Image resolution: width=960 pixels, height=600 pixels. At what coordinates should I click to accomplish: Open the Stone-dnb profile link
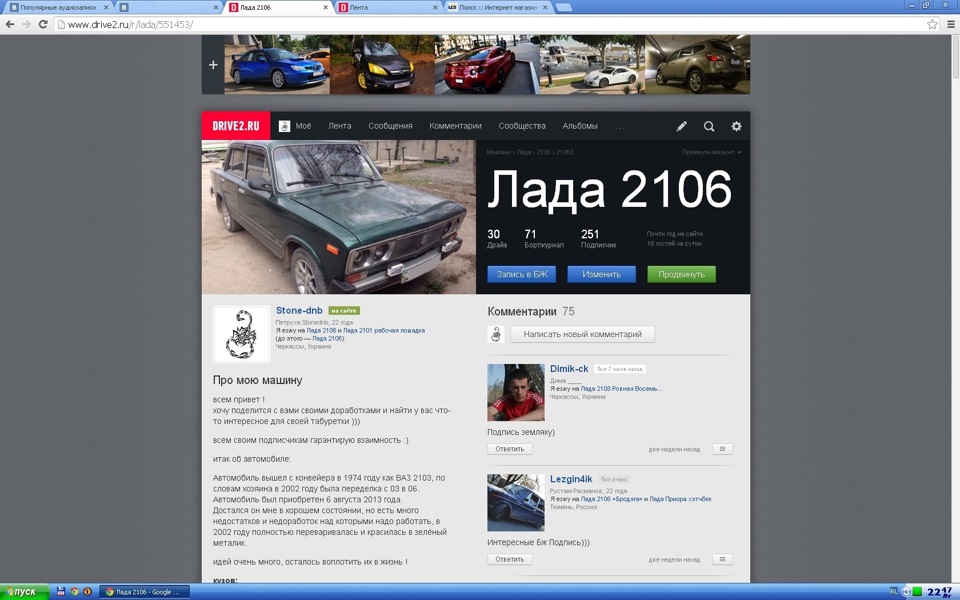tap(299, 310)
